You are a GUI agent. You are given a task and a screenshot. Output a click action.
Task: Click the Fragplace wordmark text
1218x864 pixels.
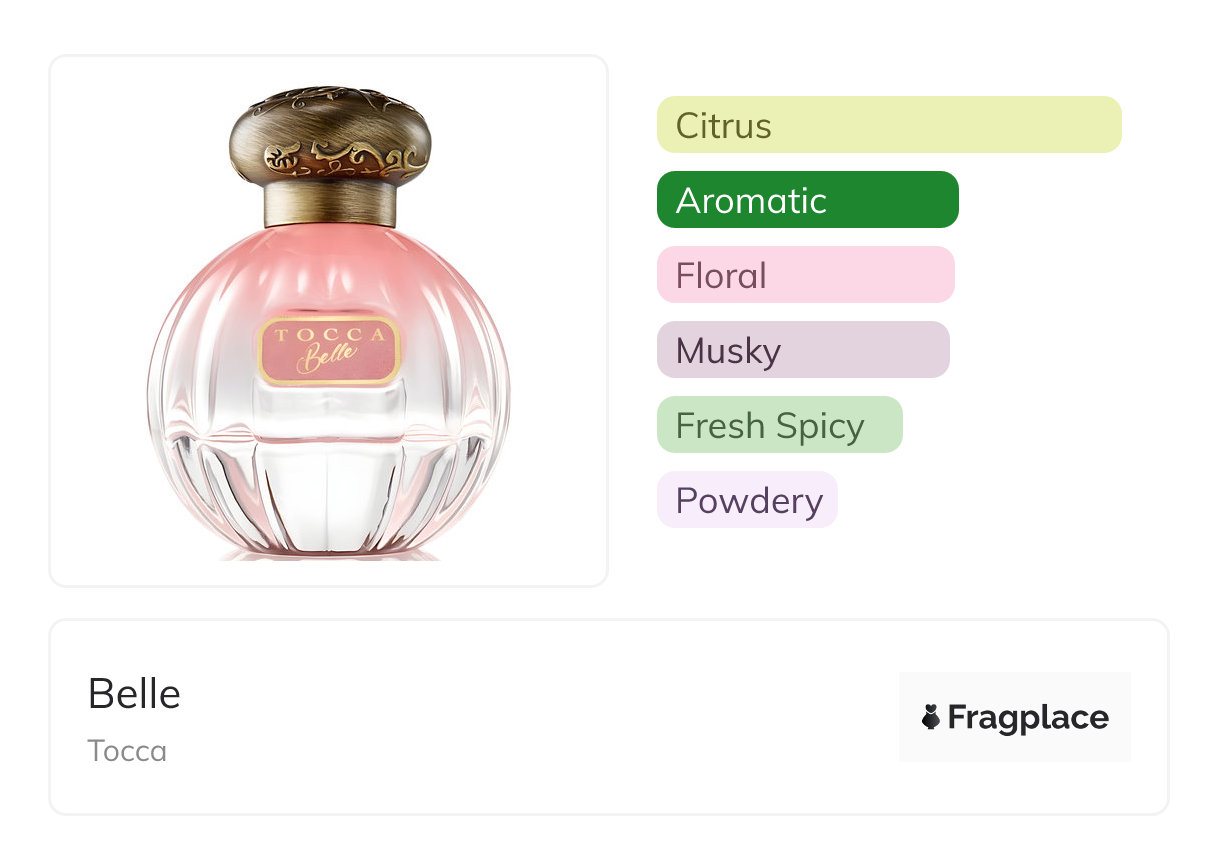tap(1028, 718)
